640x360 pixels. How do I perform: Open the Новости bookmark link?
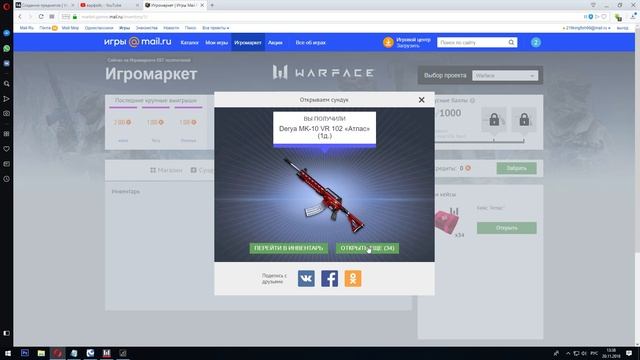171,28
